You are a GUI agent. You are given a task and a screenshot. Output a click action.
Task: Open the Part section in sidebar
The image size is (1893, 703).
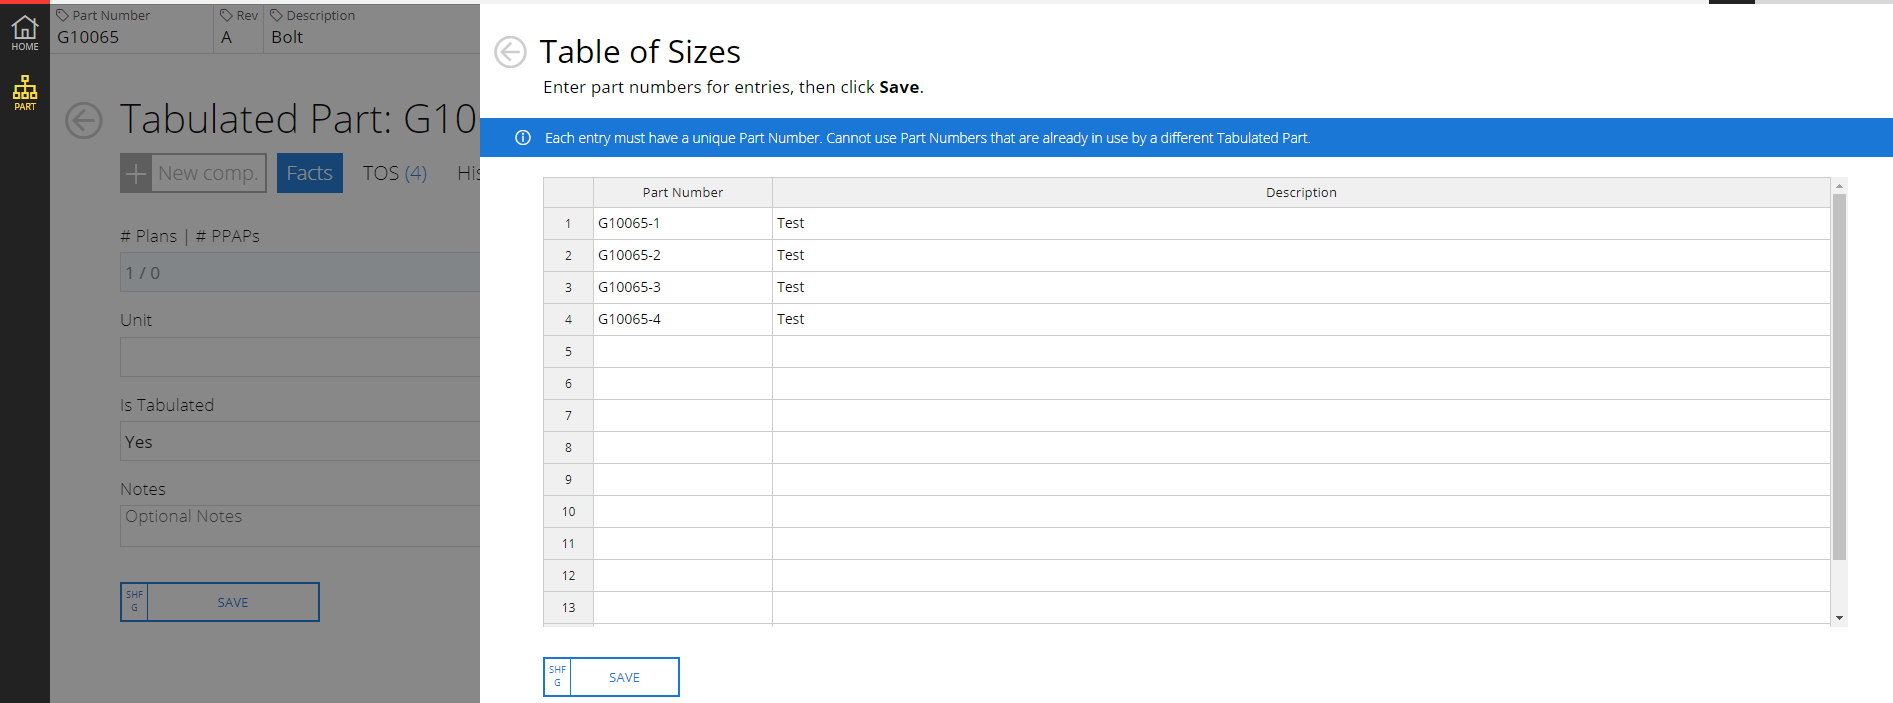tap(25, 92)
